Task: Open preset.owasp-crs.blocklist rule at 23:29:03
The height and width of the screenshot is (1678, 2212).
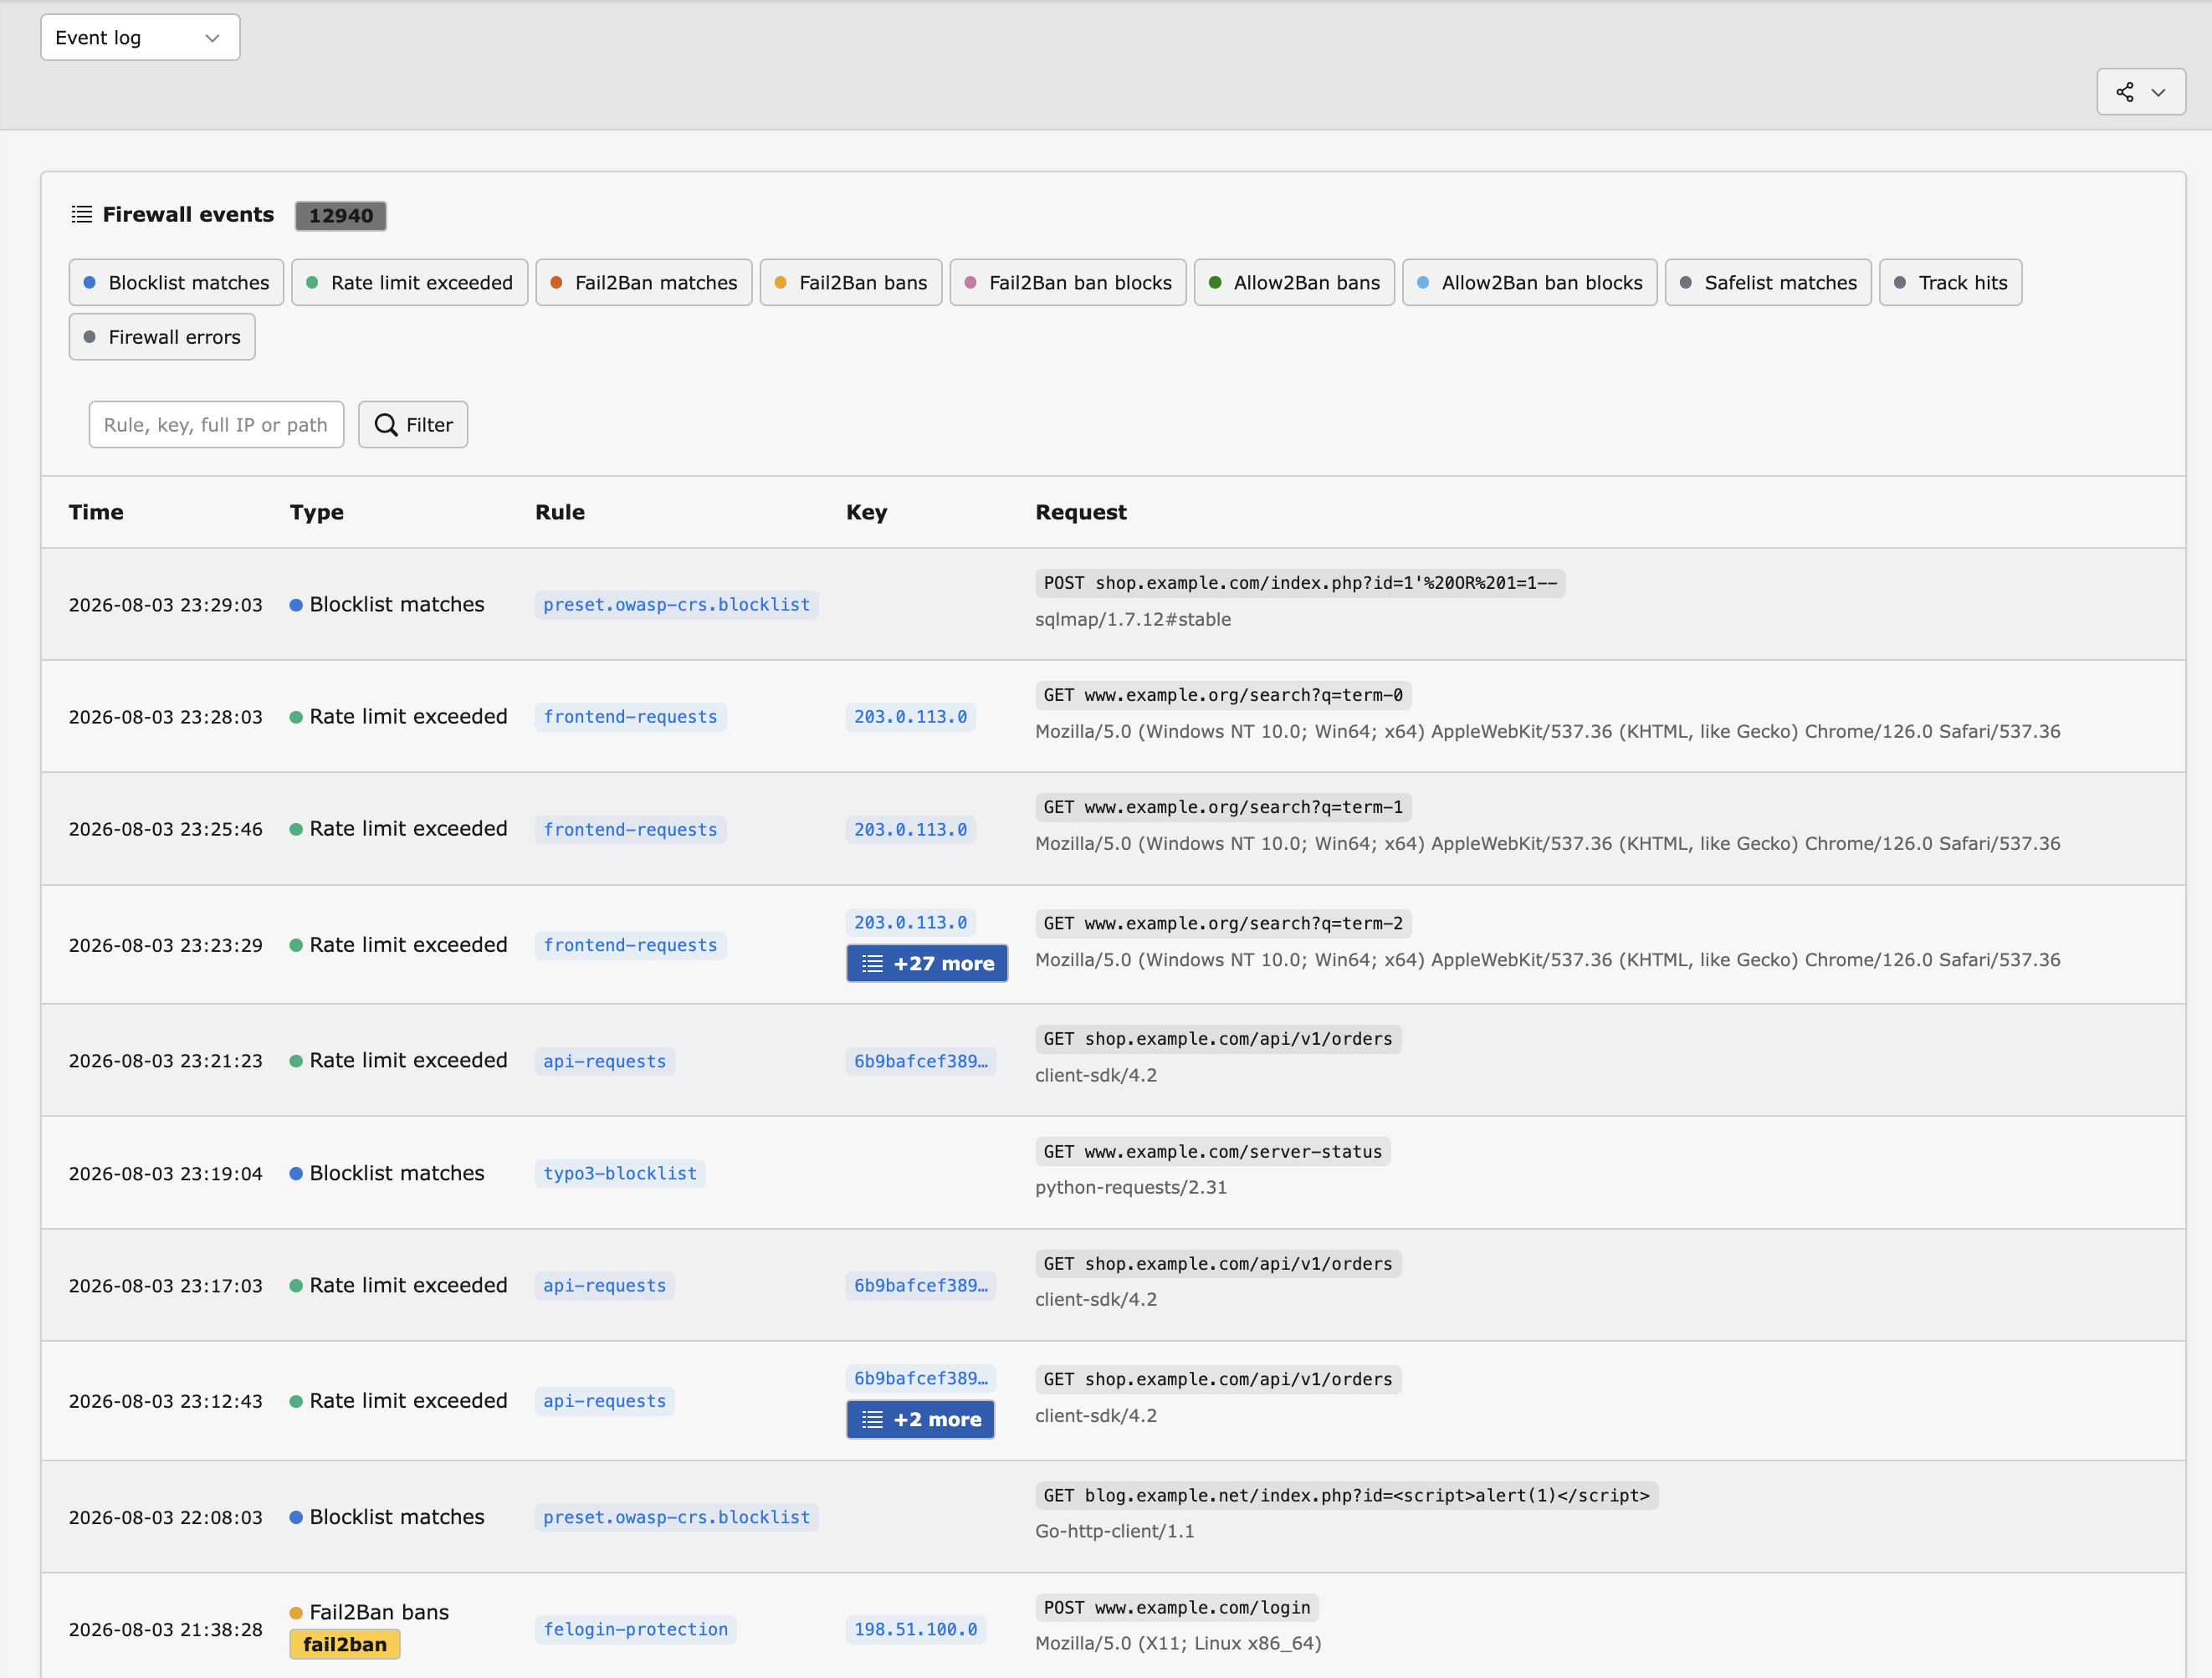Action: point(676,605)
